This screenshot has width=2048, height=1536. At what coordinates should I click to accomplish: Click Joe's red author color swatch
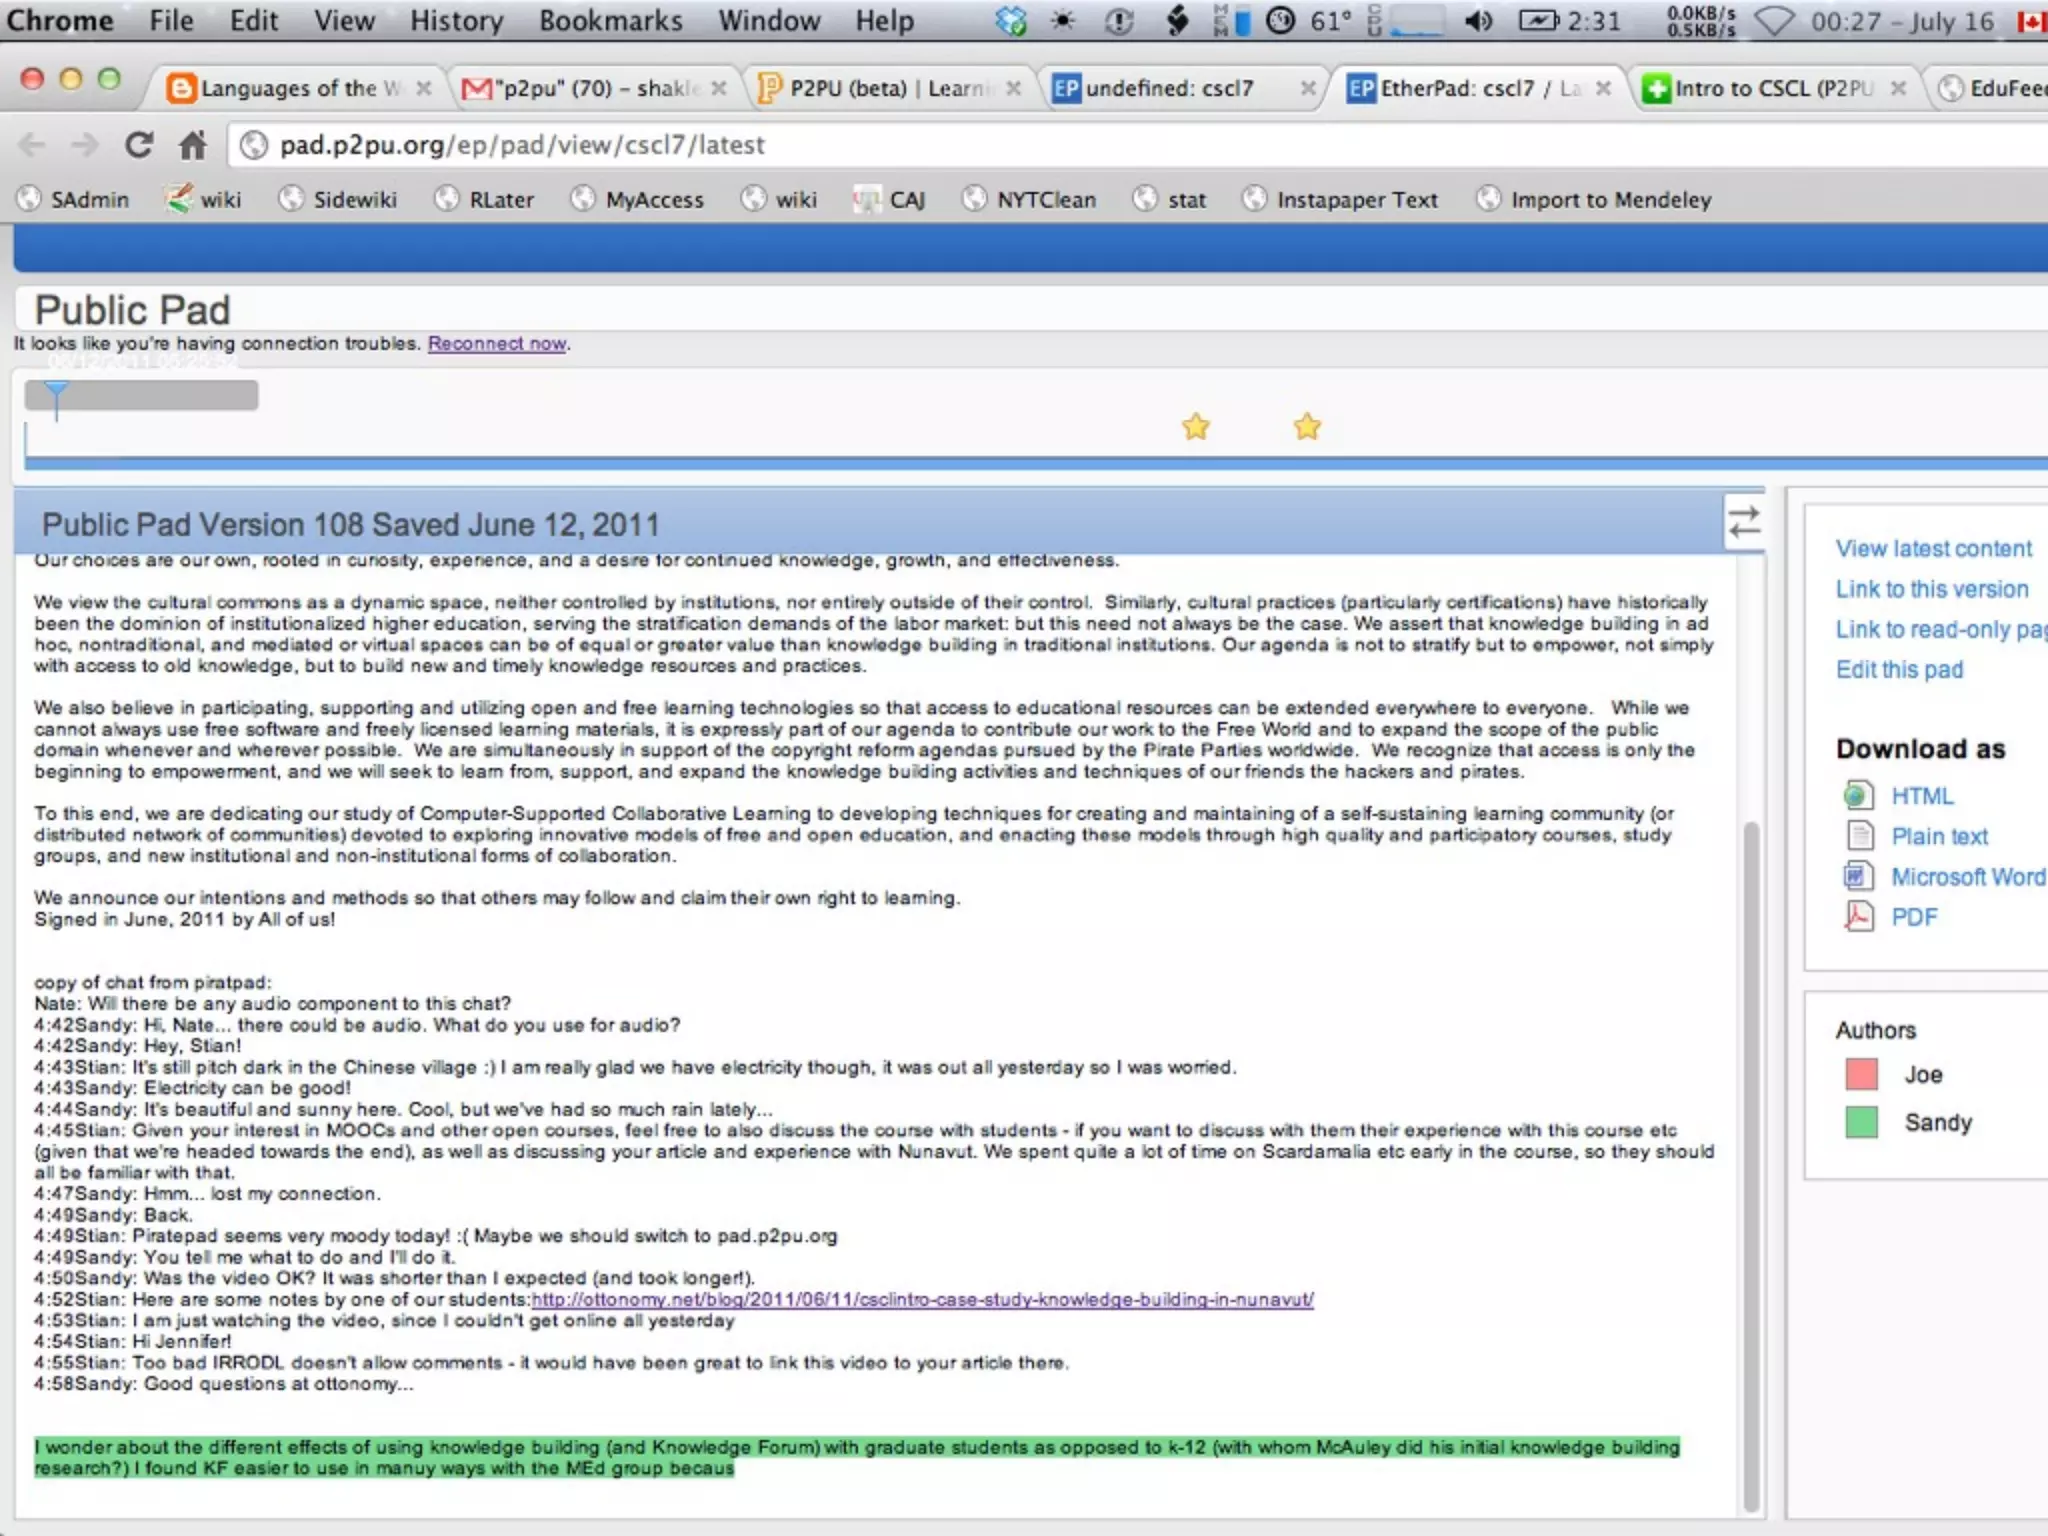pyautogui.click(x=1861, y=1074)
